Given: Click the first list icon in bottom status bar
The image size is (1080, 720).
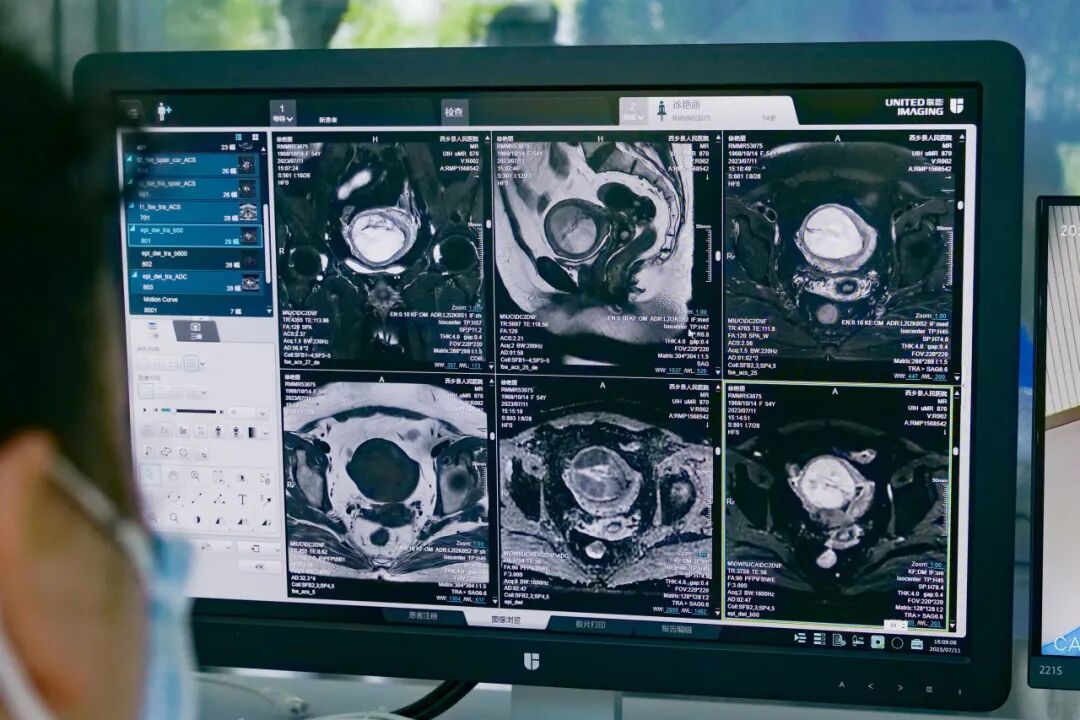Looking at the screenshot, I should tap(800, 638).
